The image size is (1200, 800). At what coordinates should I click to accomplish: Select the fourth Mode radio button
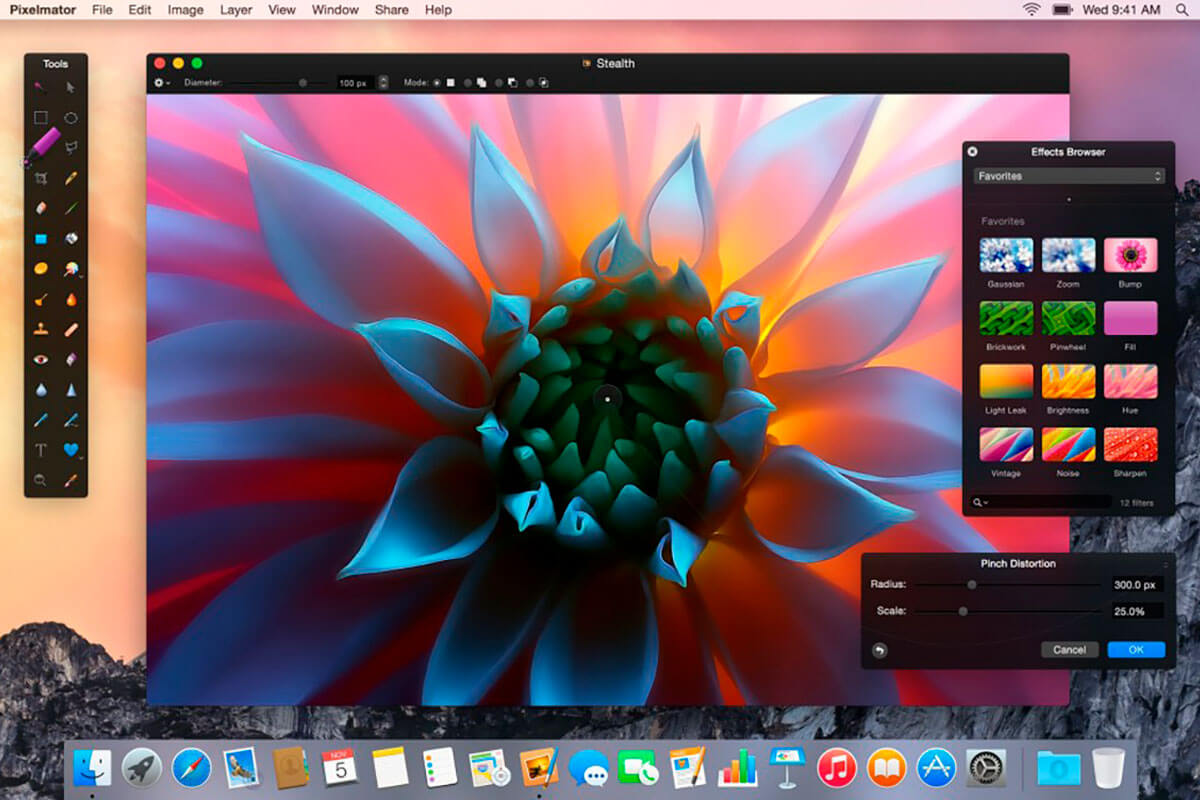click(530, 82)
